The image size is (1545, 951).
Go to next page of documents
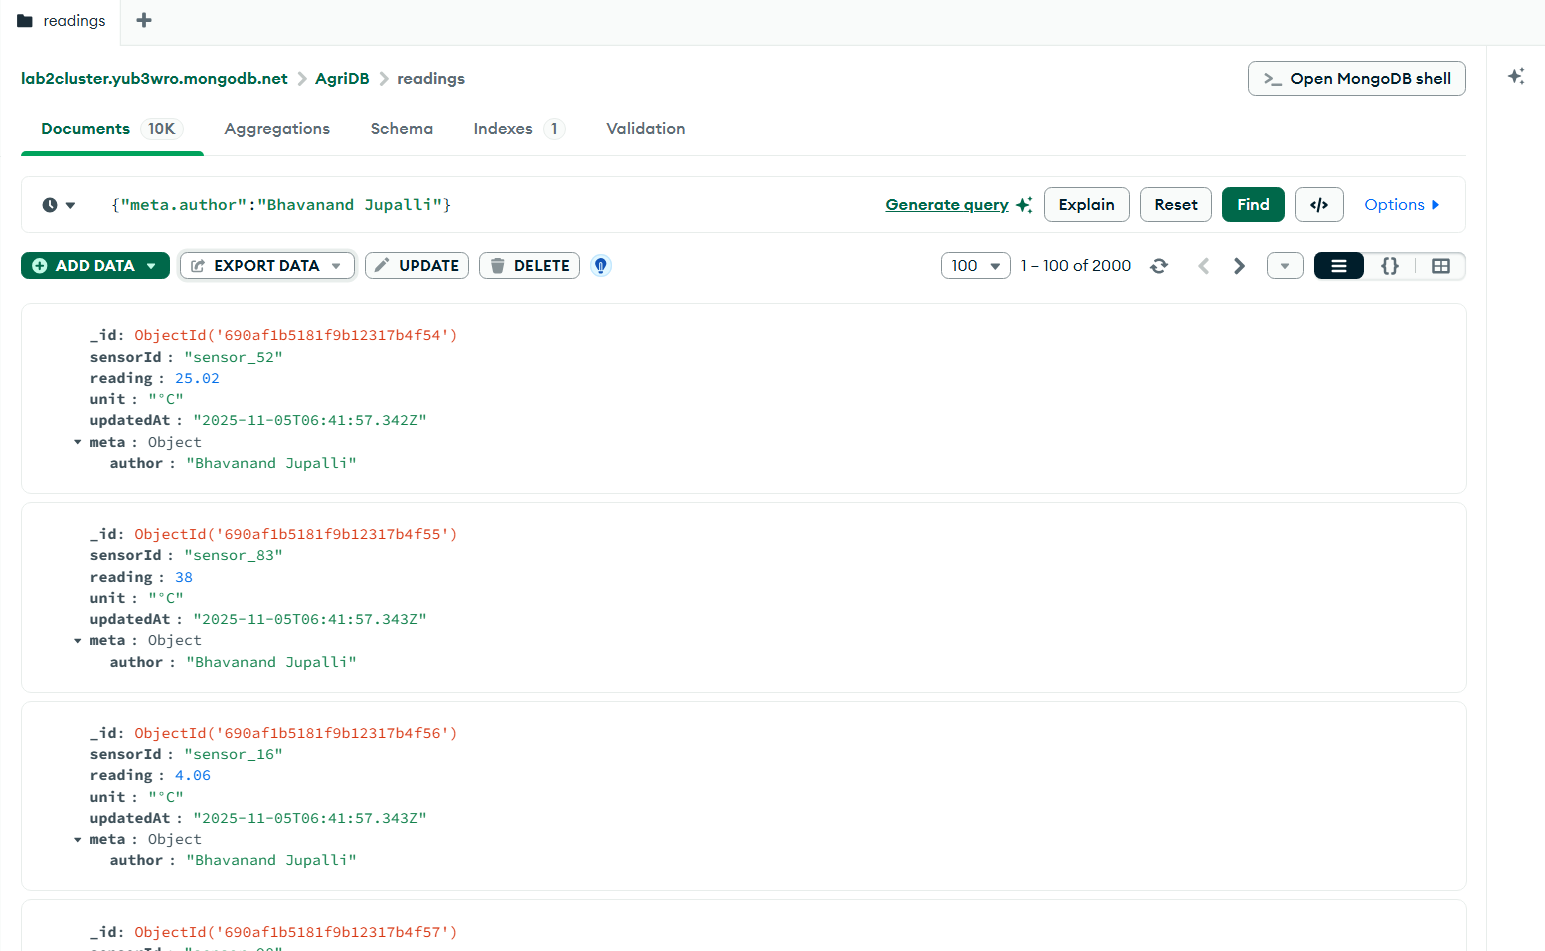tap(1239, 266)
